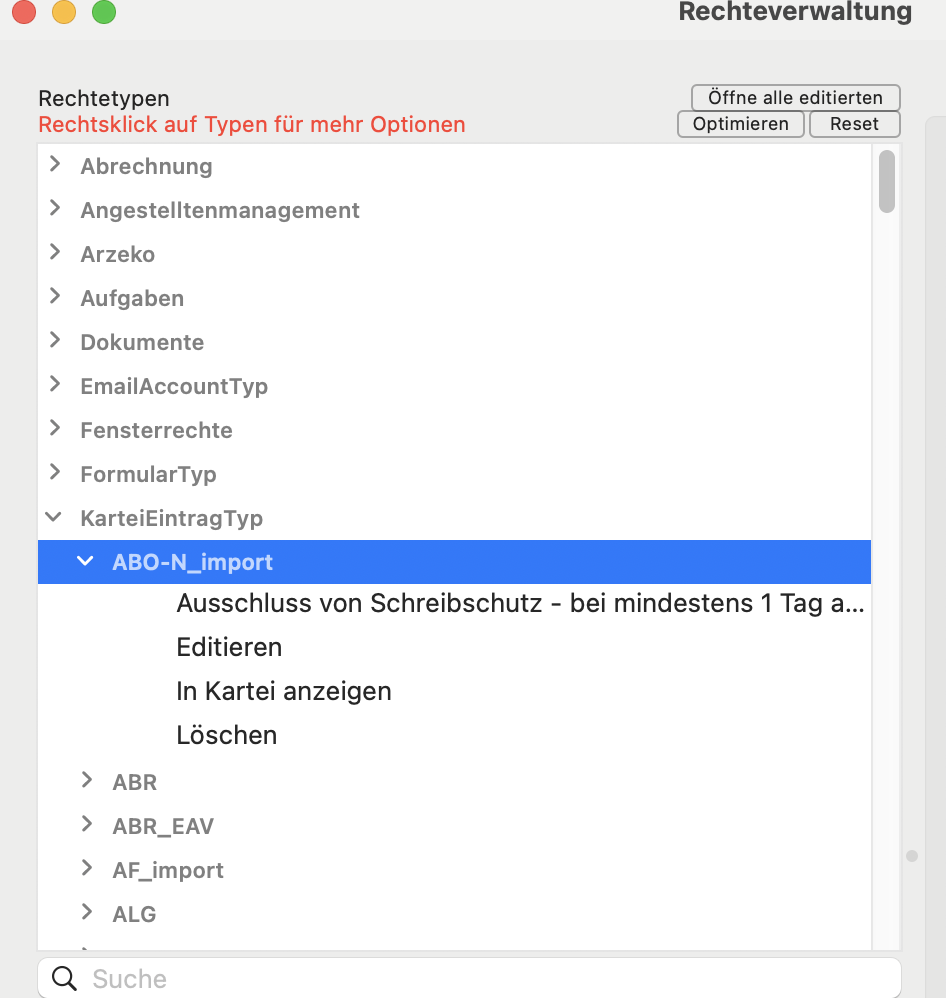This screenshot has width=946, height=998.
Task: Expand the Arzeko category arrow
Action: point(55,252)
